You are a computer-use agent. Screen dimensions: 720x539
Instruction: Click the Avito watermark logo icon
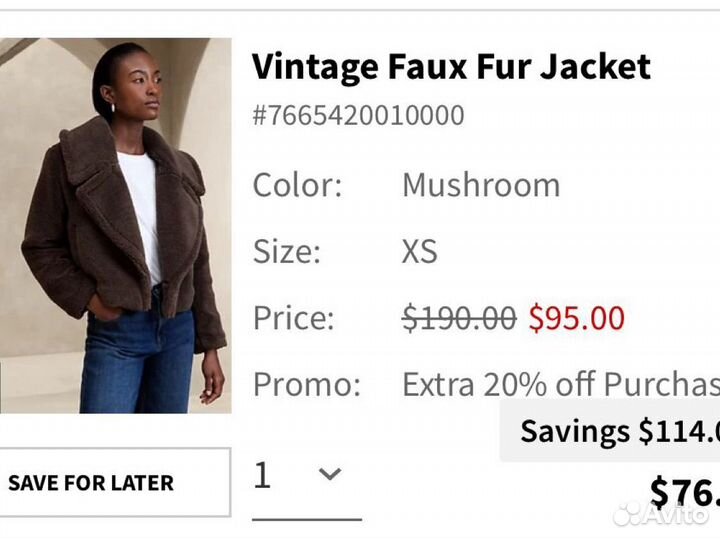point(628,514)
